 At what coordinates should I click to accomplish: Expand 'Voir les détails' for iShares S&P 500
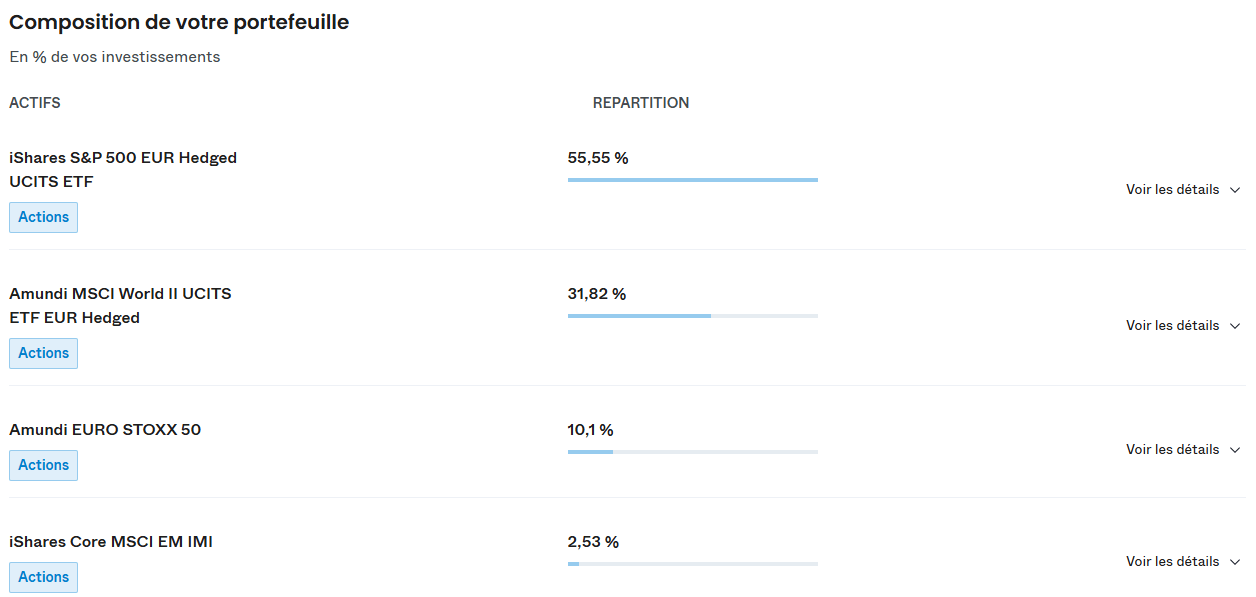coord(1172,190)
